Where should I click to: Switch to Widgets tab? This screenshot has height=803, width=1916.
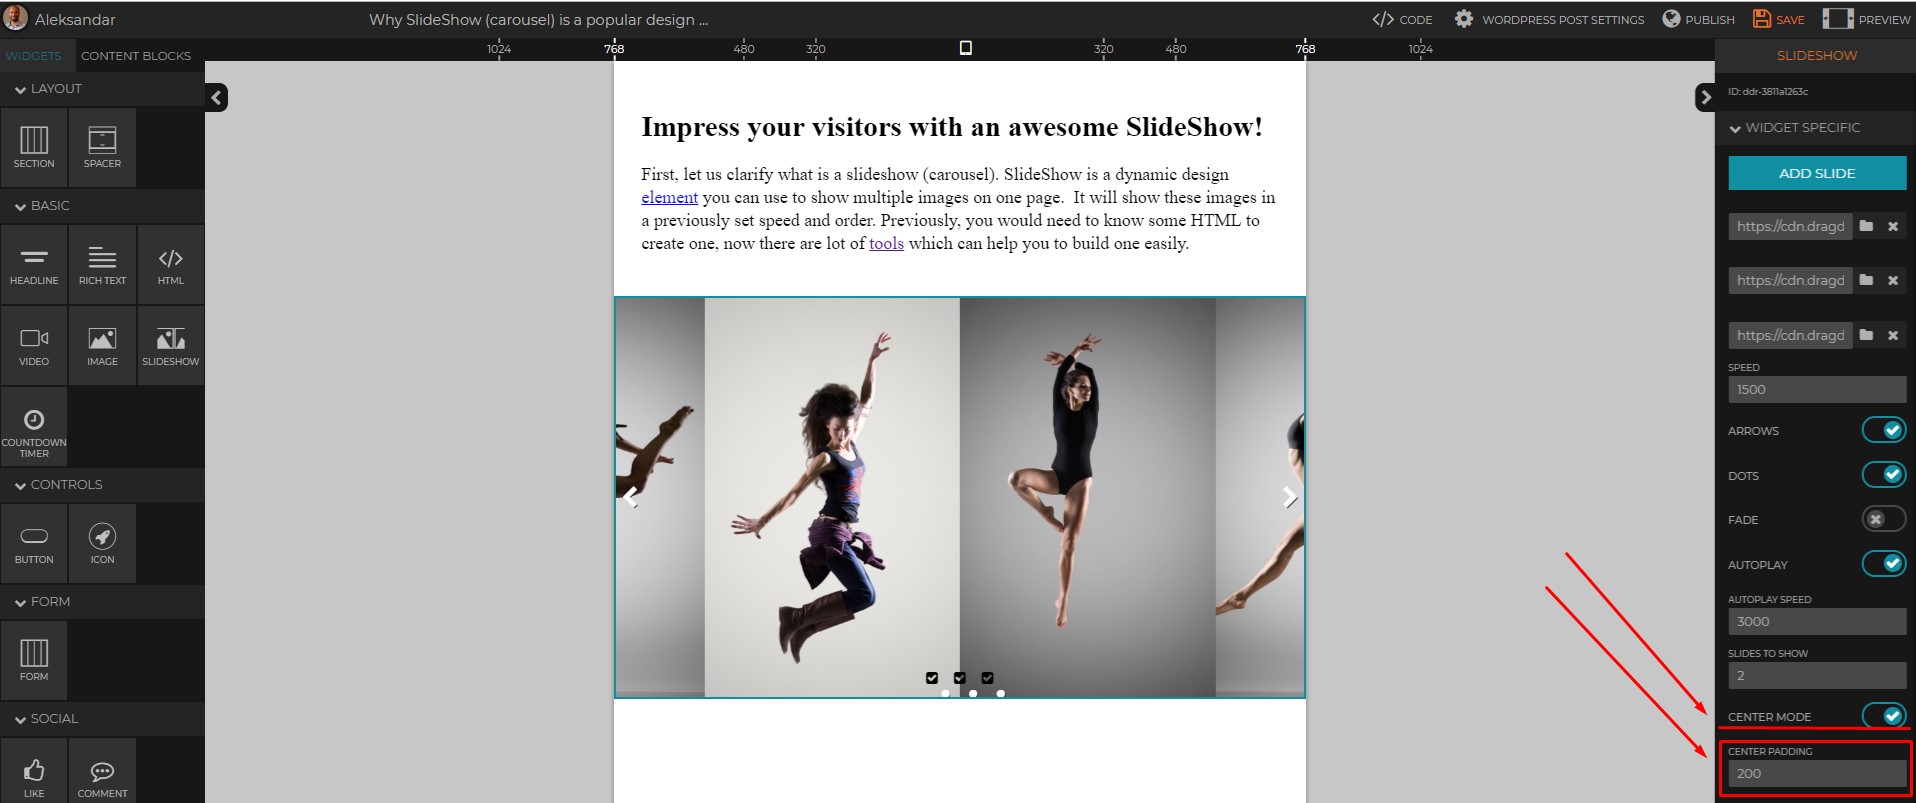[34, 56]
